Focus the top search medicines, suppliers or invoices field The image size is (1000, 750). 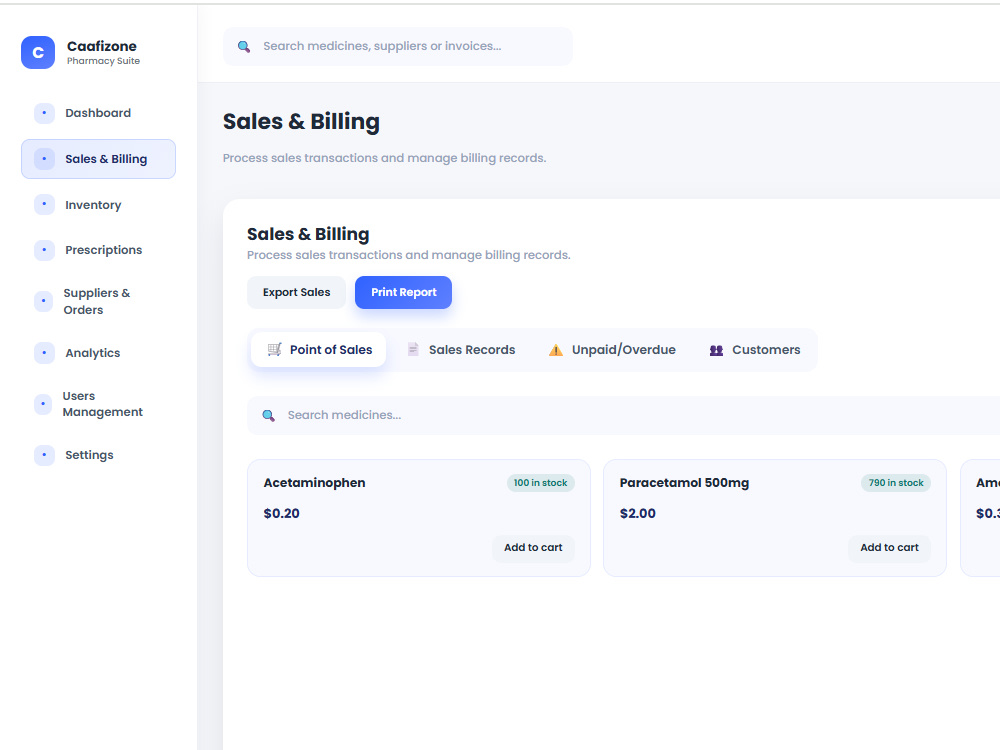(x=398, y=47)
